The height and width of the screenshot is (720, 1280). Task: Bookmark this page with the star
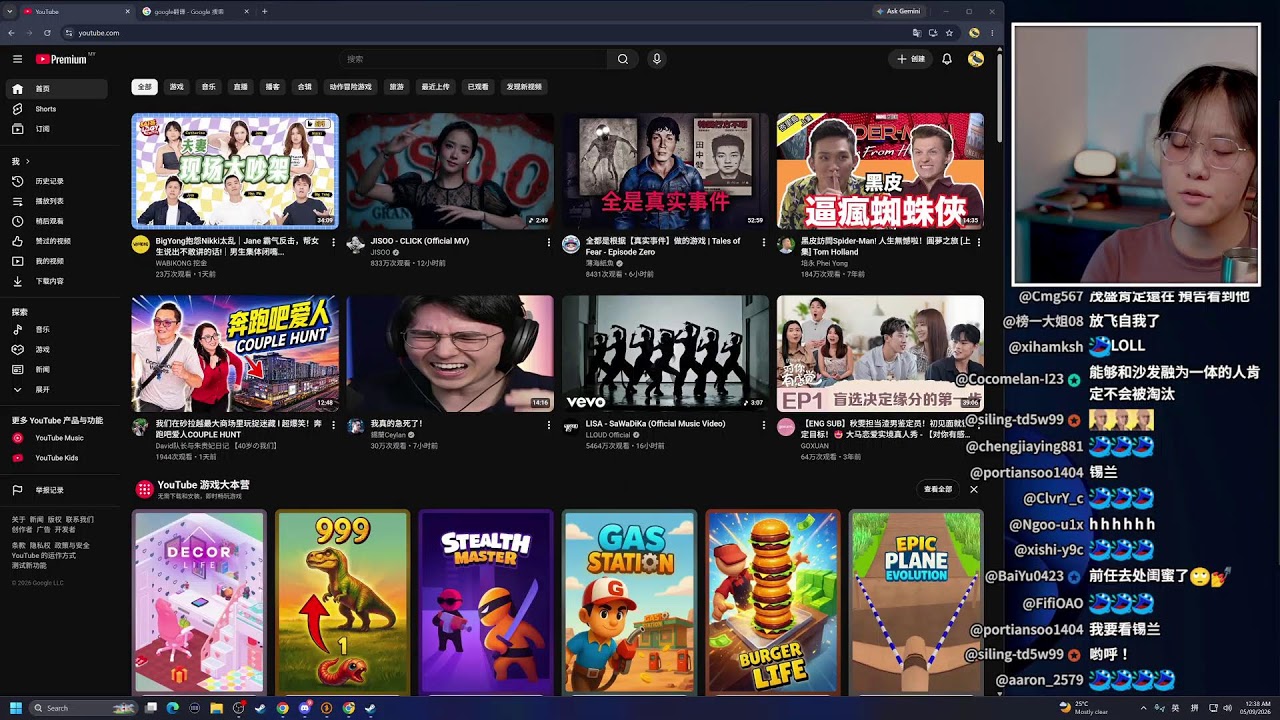949,33
